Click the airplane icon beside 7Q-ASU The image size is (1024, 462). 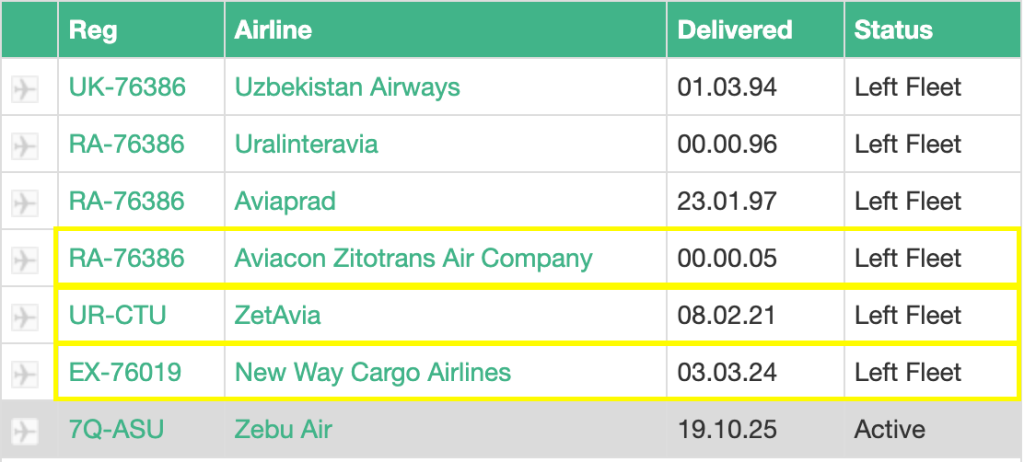[25, 431]
